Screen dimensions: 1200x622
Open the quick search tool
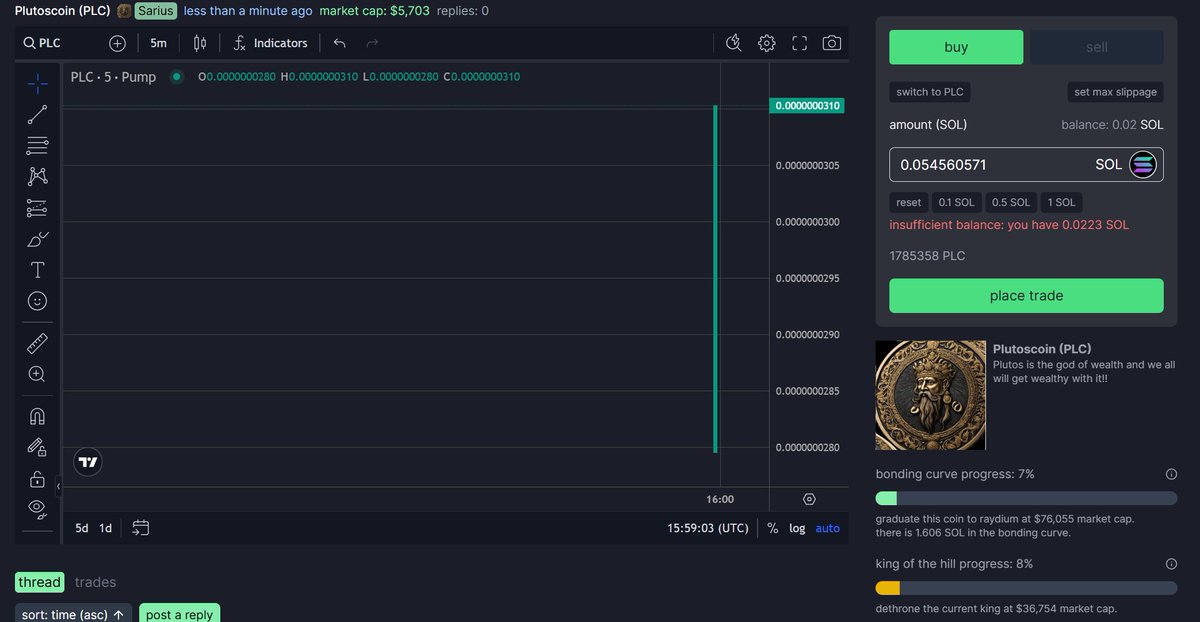click(x=734, y=43)
